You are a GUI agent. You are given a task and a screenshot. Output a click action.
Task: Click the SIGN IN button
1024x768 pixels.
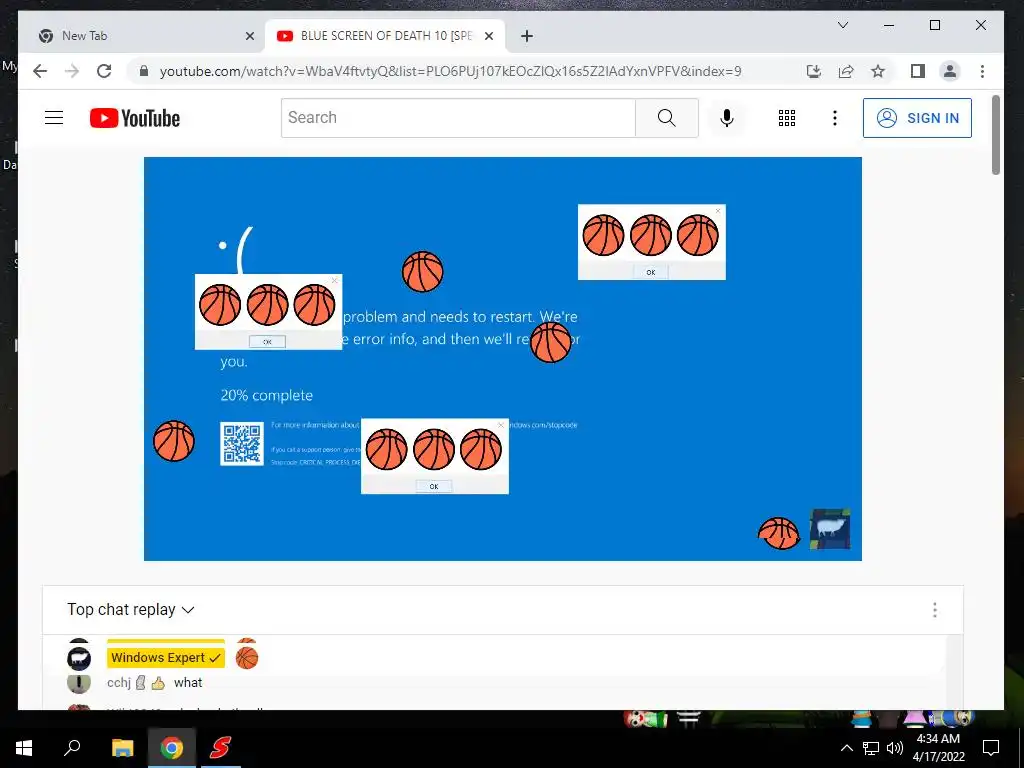tap(917, 118)
